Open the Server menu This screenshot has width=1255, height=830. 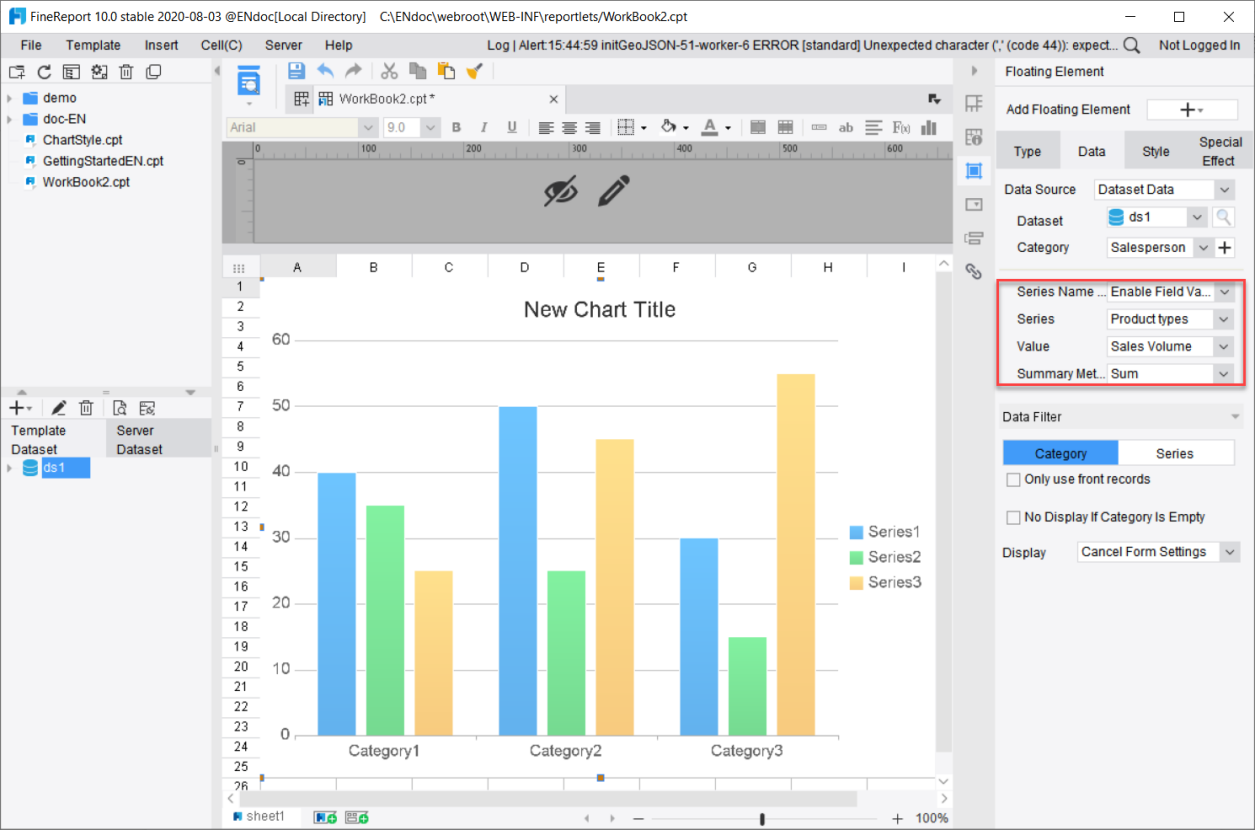(283, 45)
